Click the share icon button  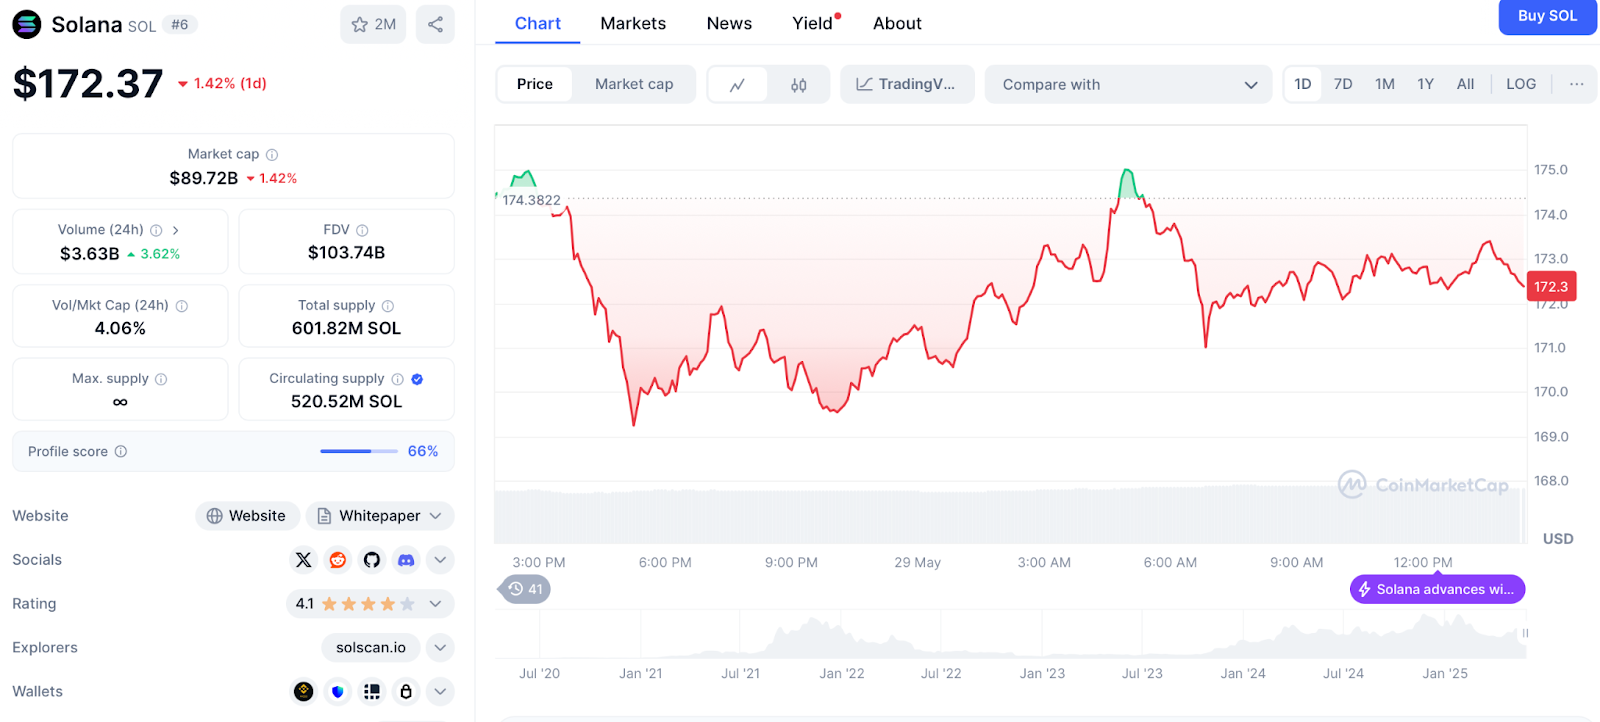tap(435, 24)
